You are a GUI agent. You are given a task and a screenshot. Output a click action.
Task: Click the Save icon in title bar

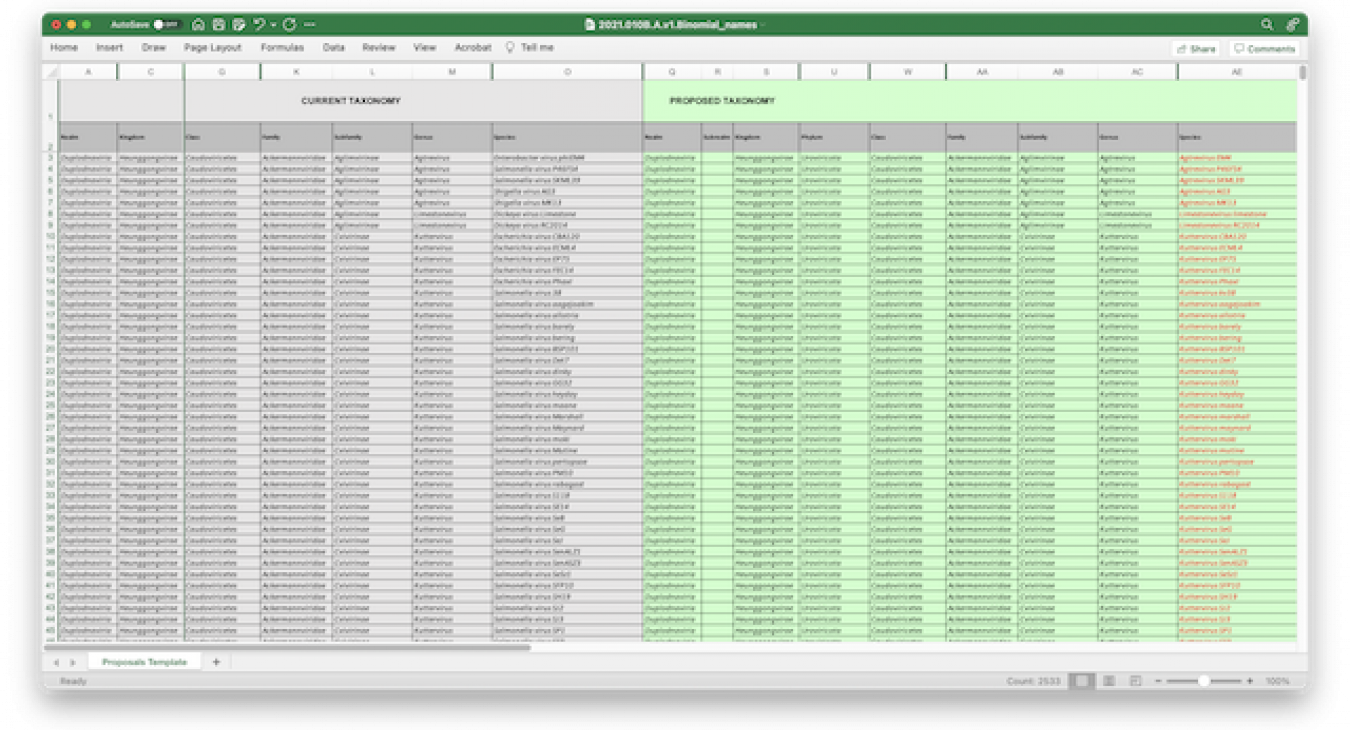(x=219, y=24)
